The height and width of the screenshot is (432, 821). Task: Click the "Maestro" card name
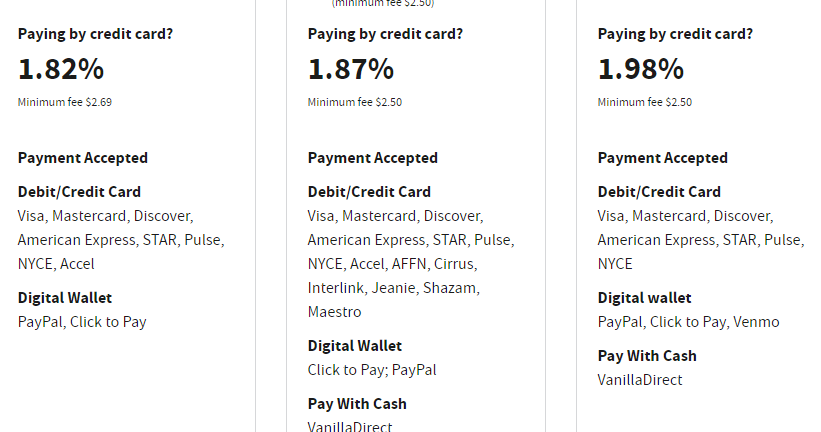335,312
